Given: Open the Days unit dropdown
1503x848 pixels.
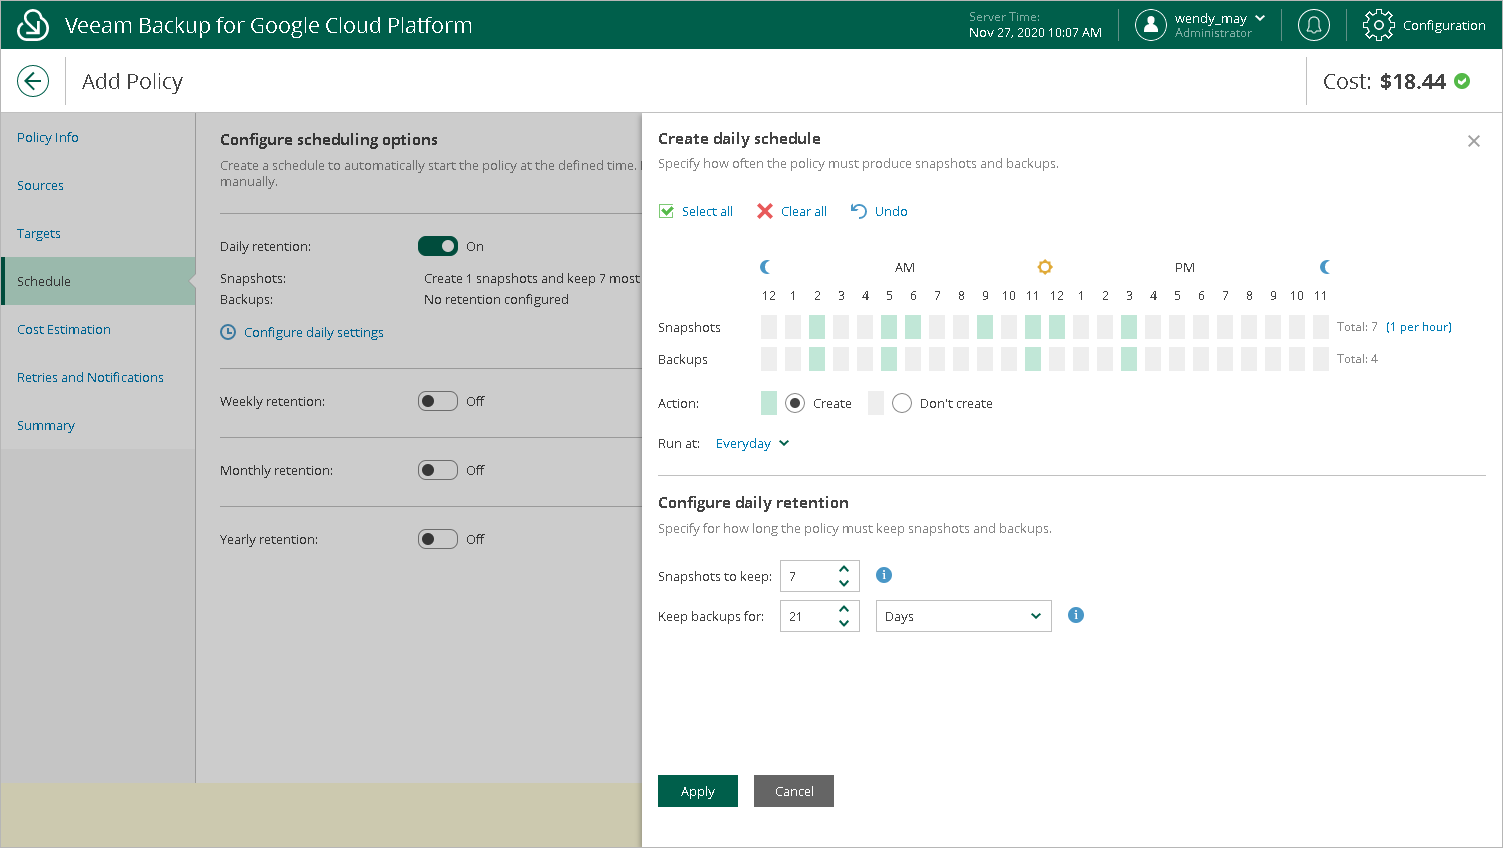Looking at the screenshot, I should tap(963, 616).
